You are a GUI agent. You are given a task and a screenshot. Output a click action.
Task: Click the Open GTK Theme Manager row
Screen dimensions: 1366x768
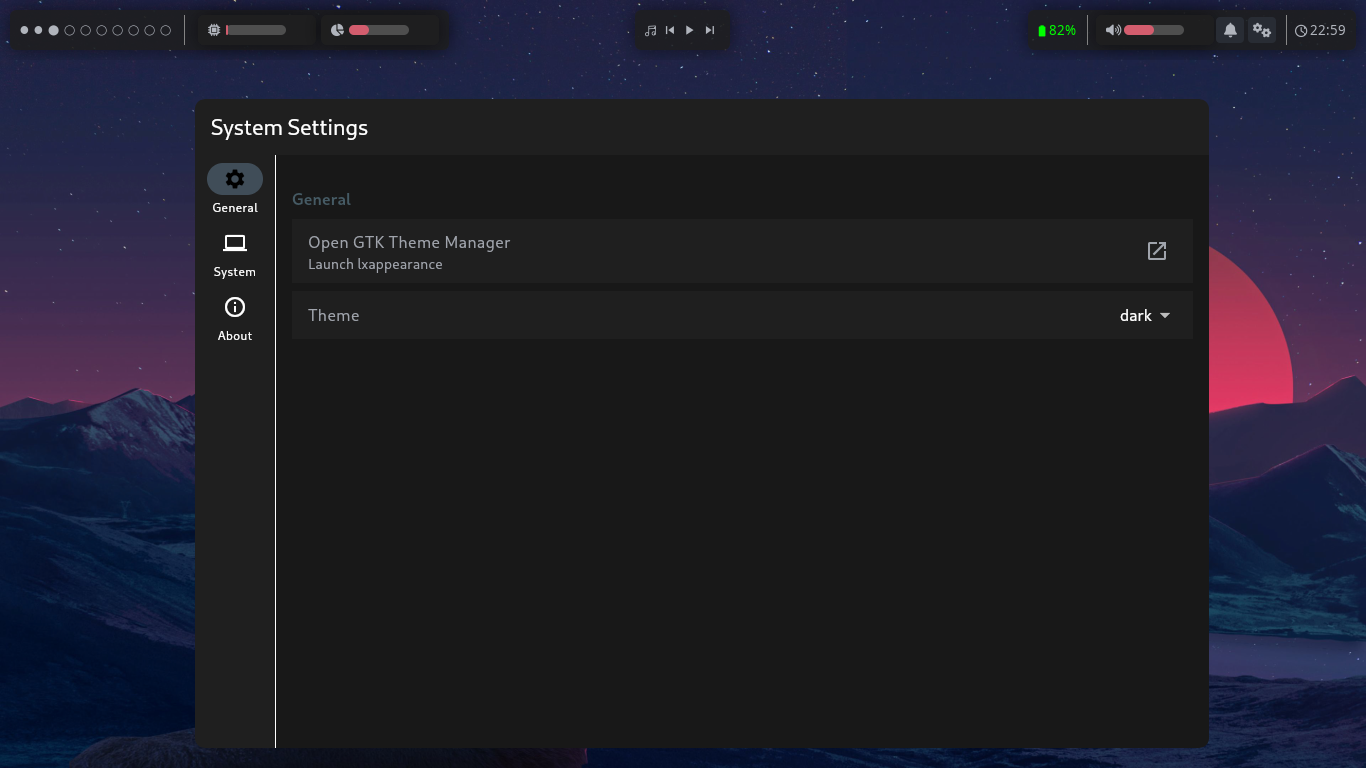click(x=700, y=251)
